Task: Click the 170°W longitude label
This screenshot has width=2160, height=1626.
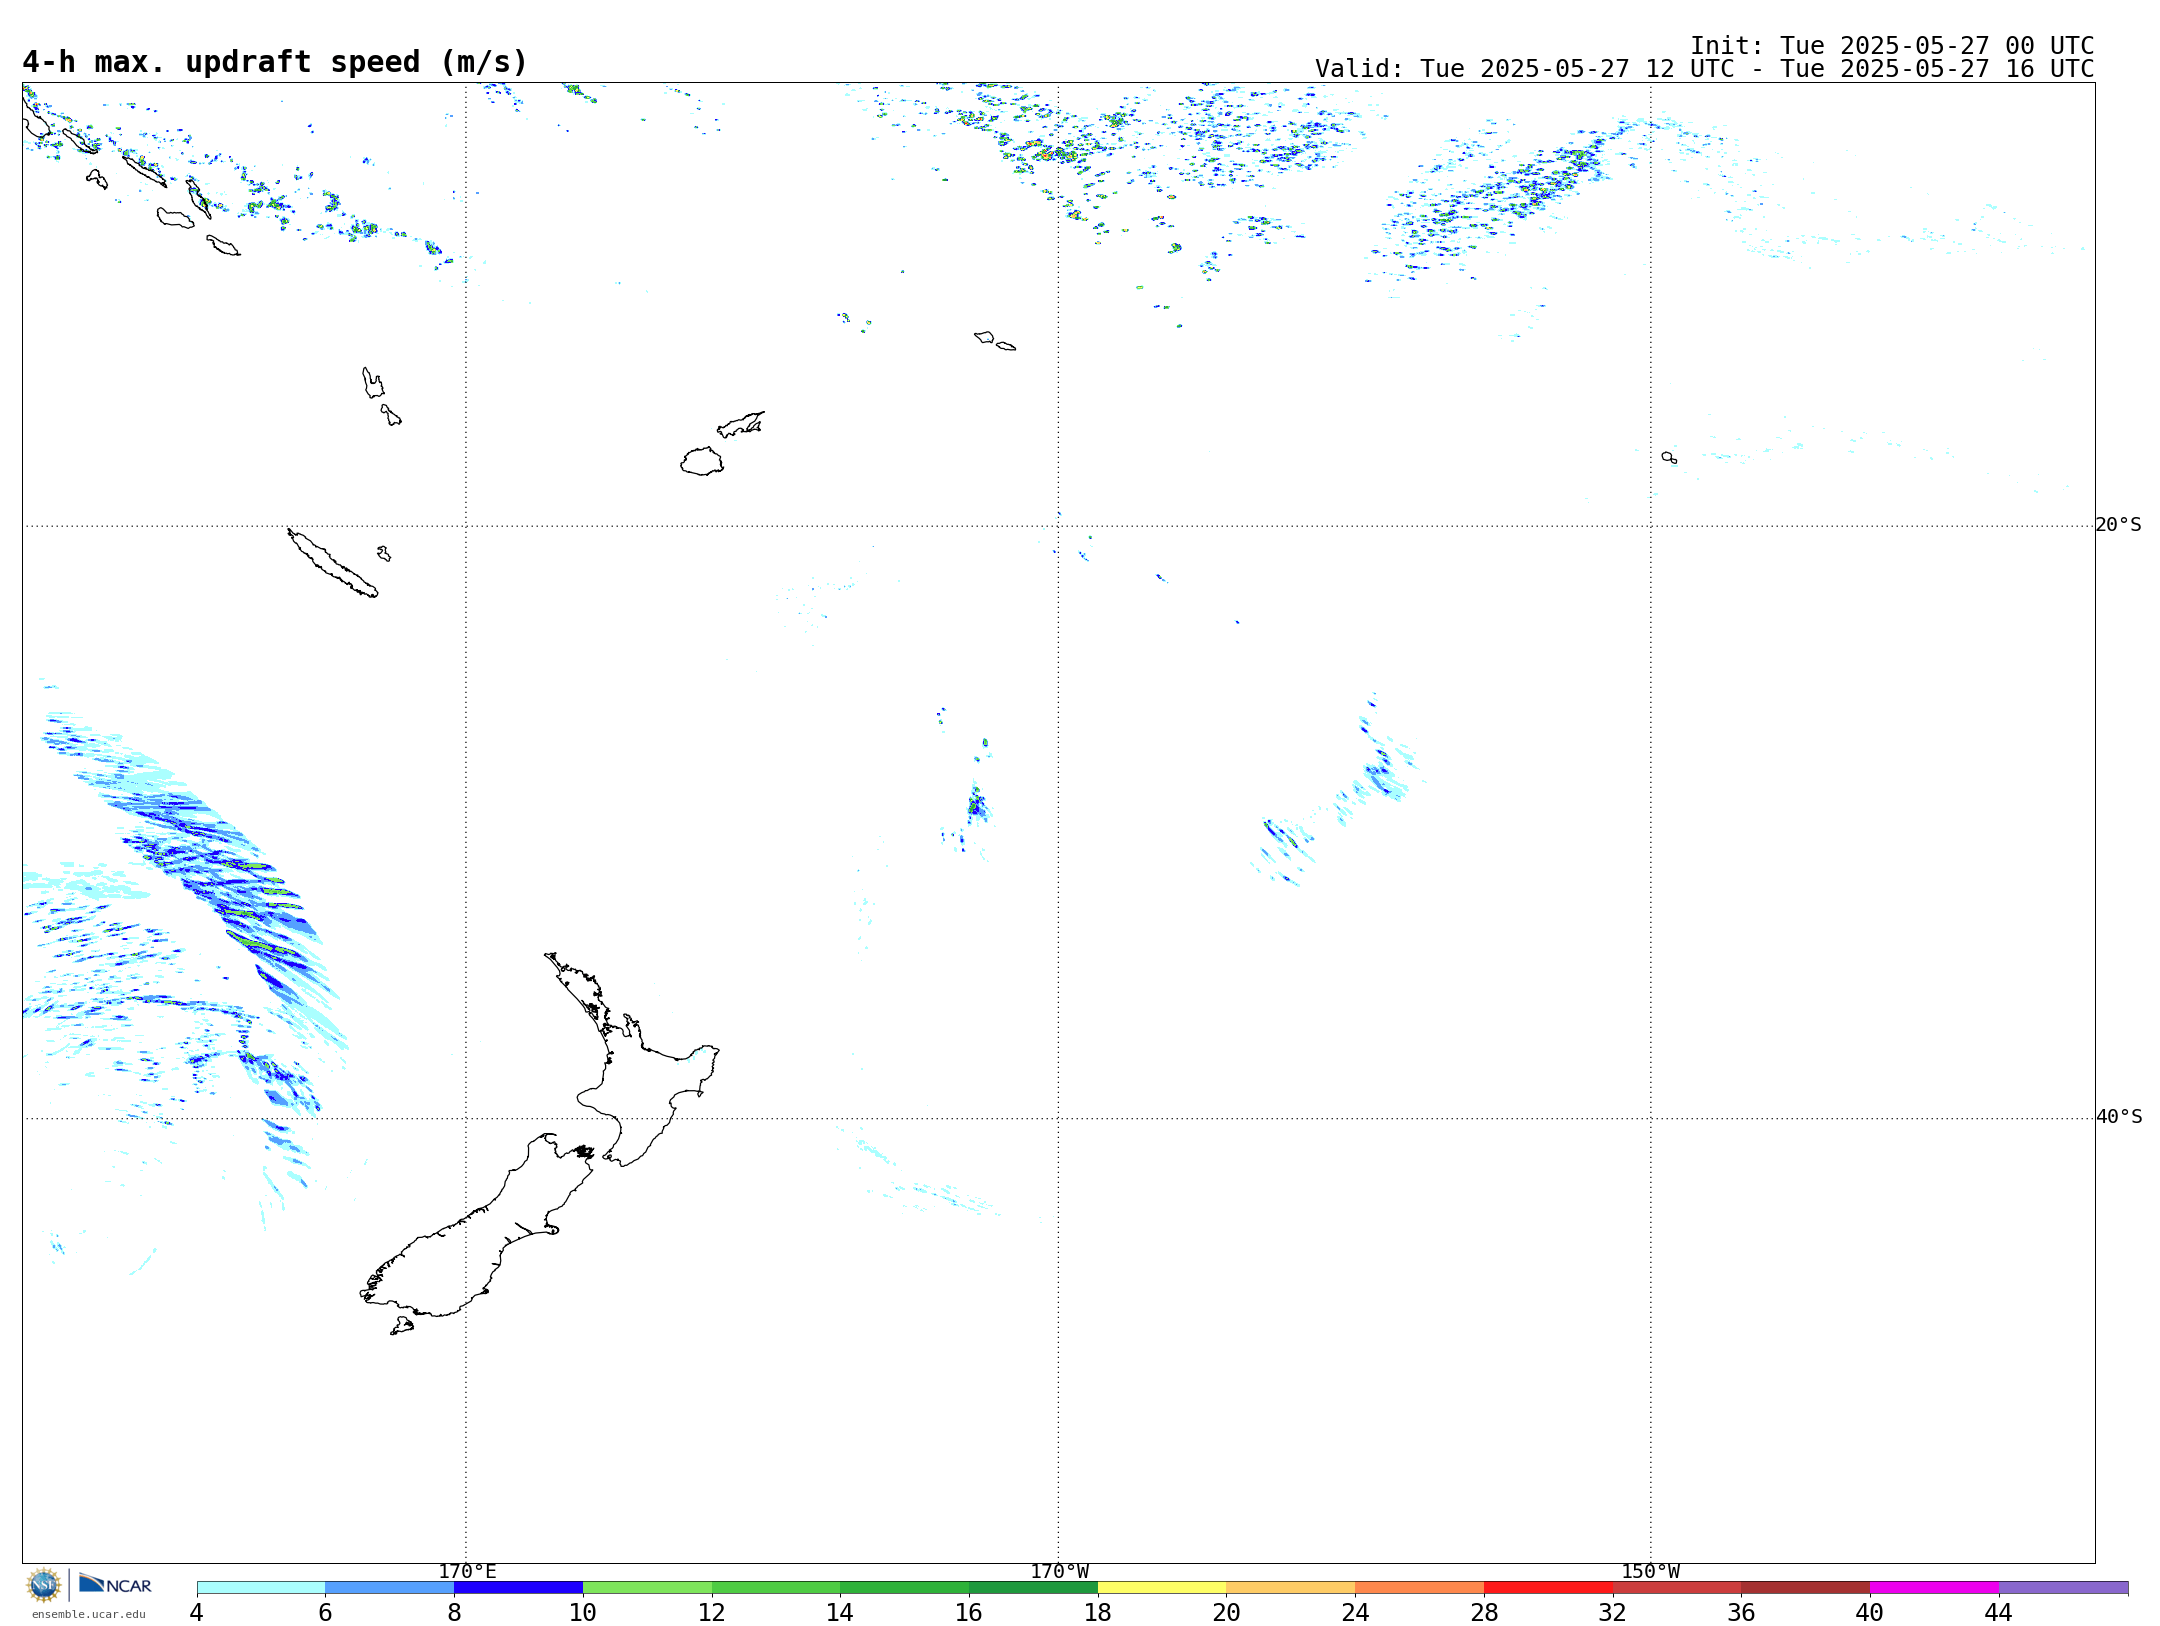Action: click(x=1059, y=1572)
